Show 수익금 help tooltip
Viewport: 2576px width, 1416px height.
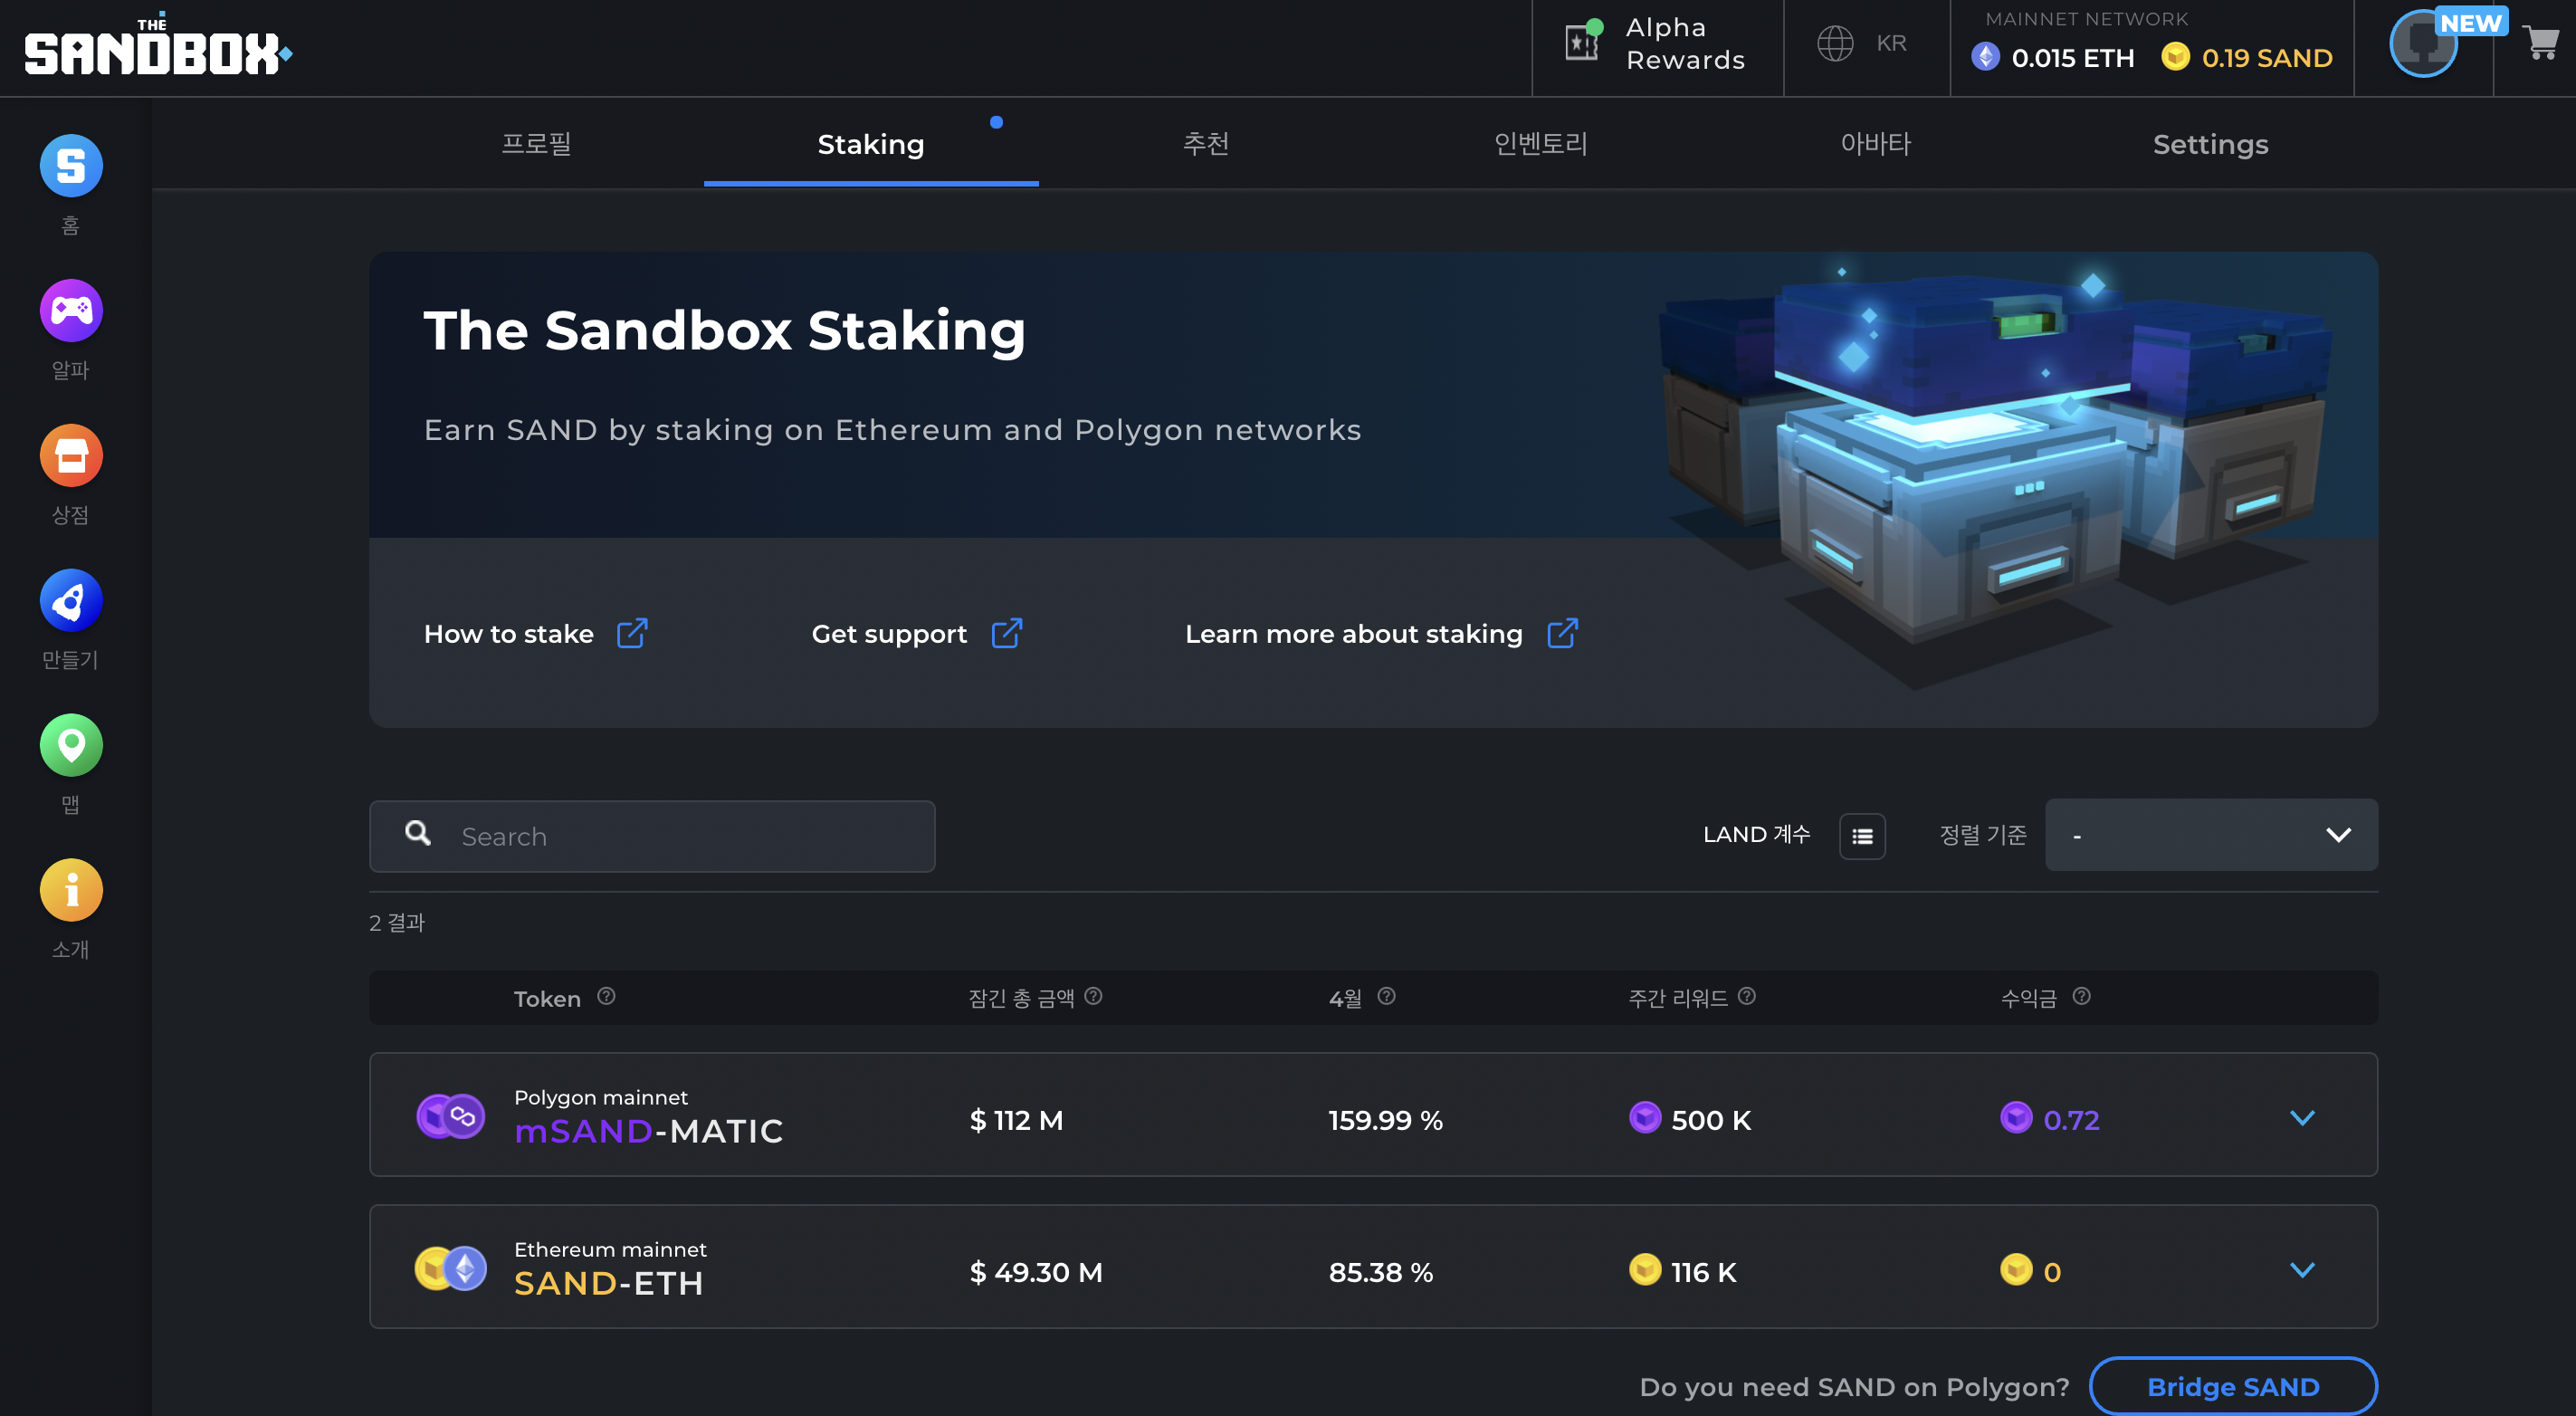click(2081, 996)
